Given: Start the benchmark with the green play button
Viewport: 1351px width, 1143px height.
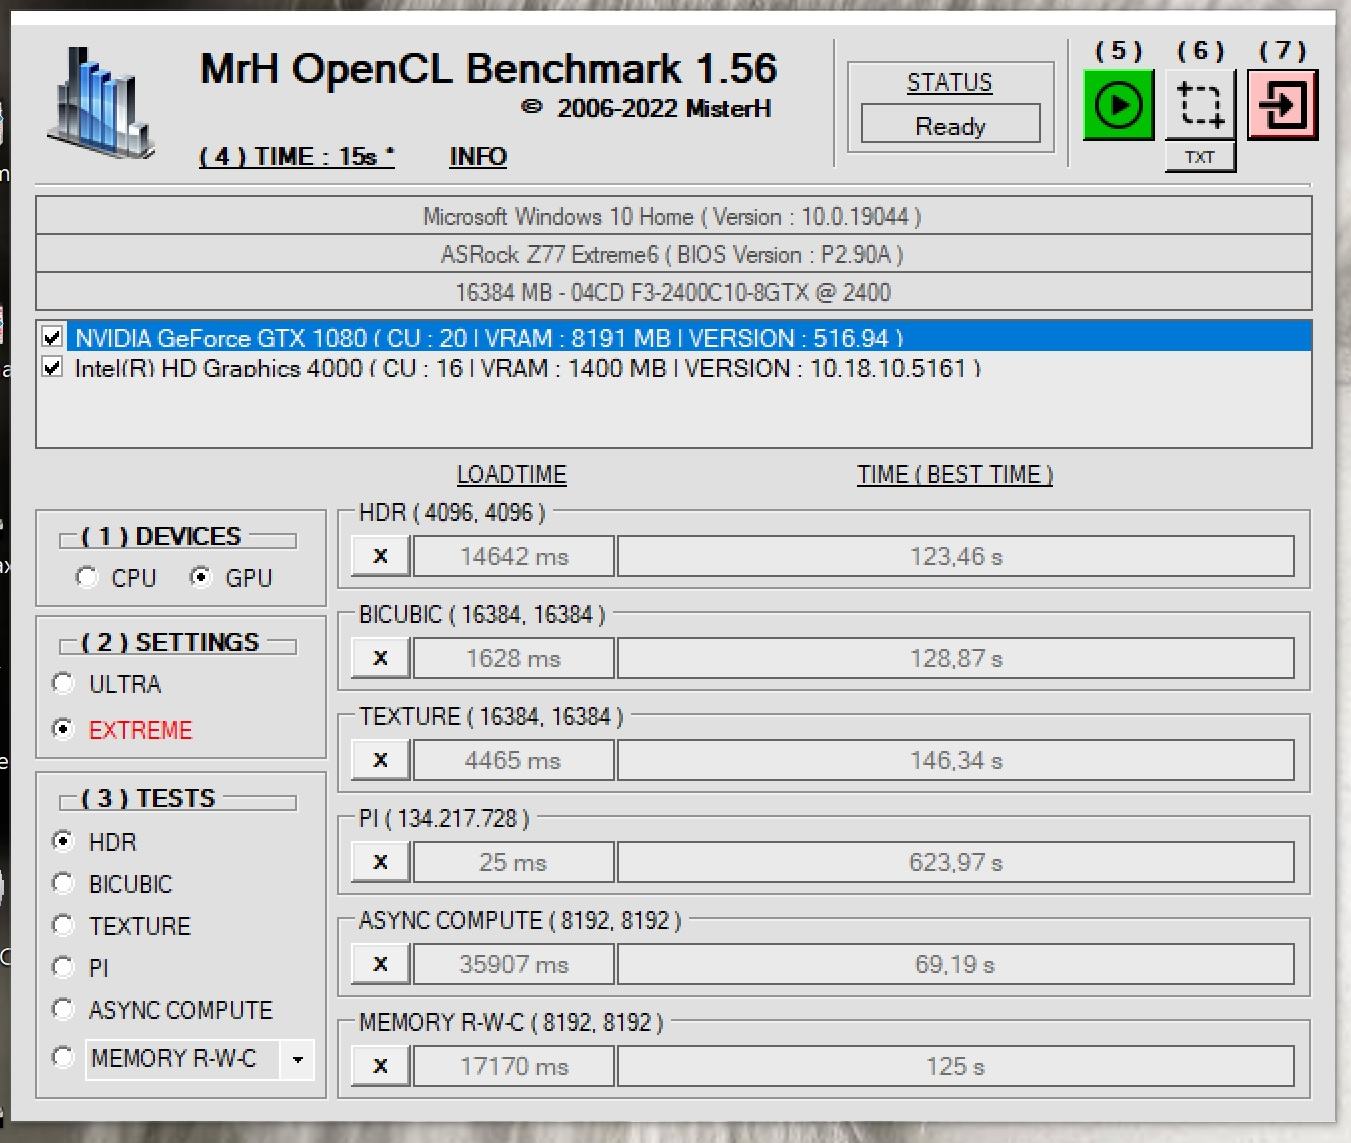Looking at the screenshot, I should coord(1118,104).
